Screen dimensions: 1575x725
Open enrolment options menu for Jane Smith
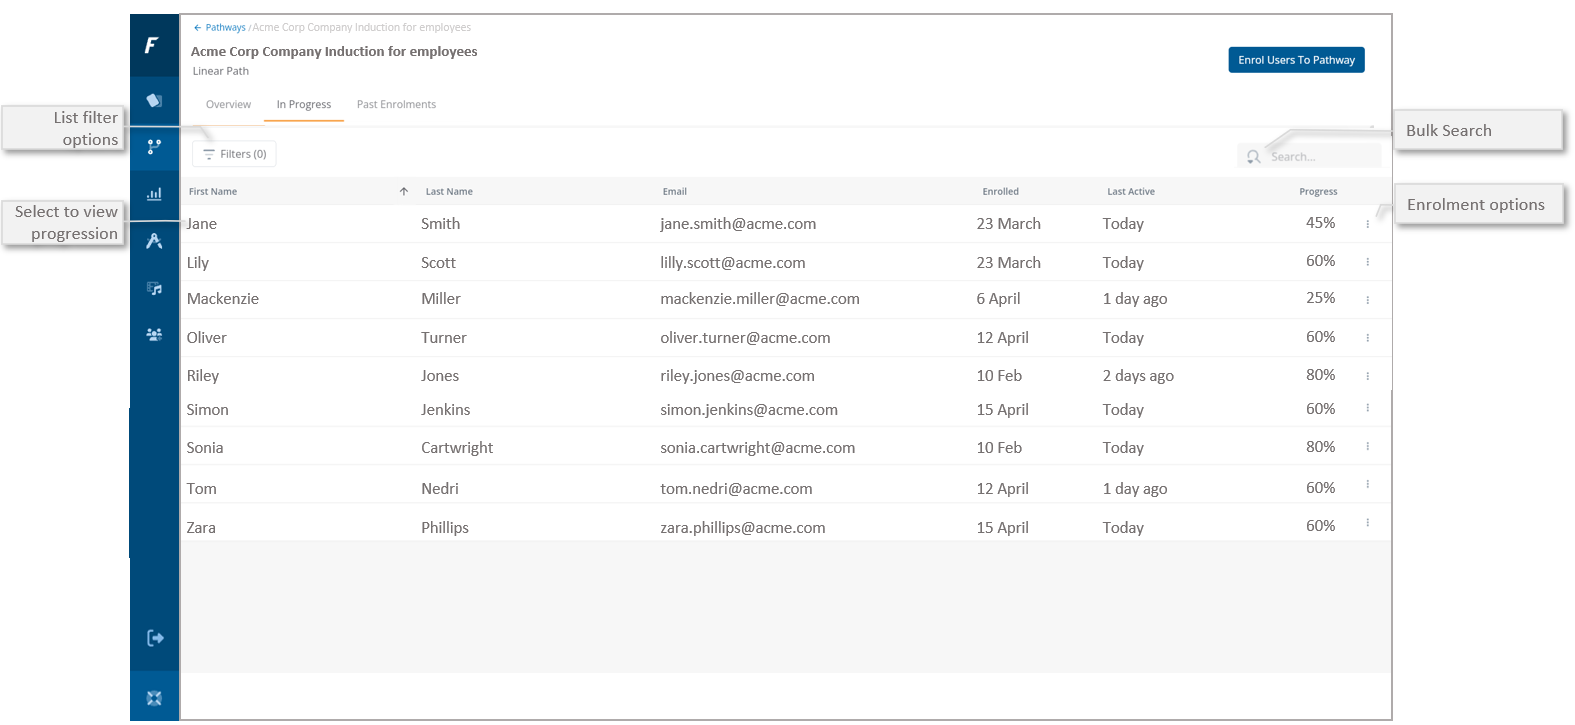coord(1367,224)
